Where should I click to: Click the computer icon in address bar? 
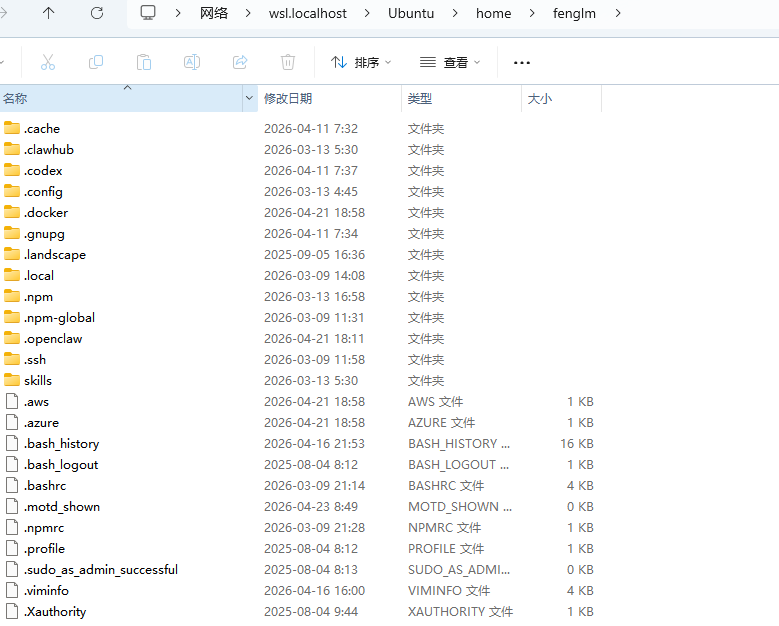[148, 13]
